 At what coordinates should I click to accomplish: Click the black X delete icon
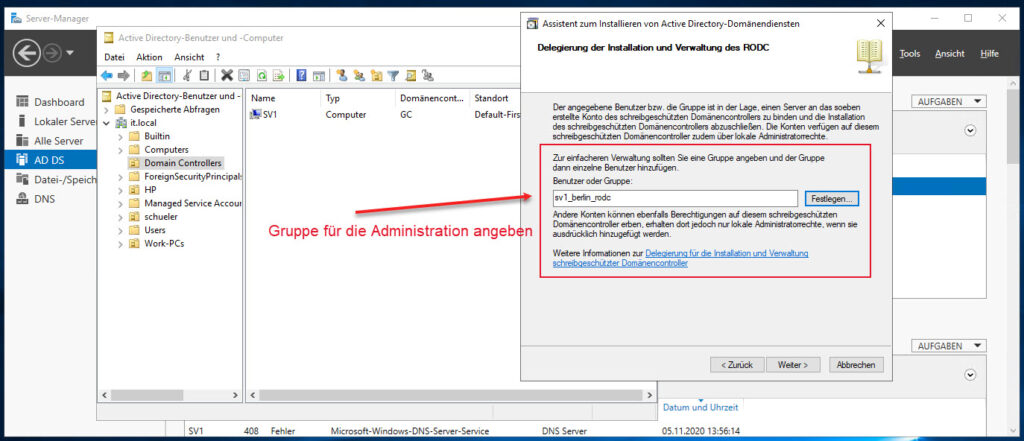point(227,76)
